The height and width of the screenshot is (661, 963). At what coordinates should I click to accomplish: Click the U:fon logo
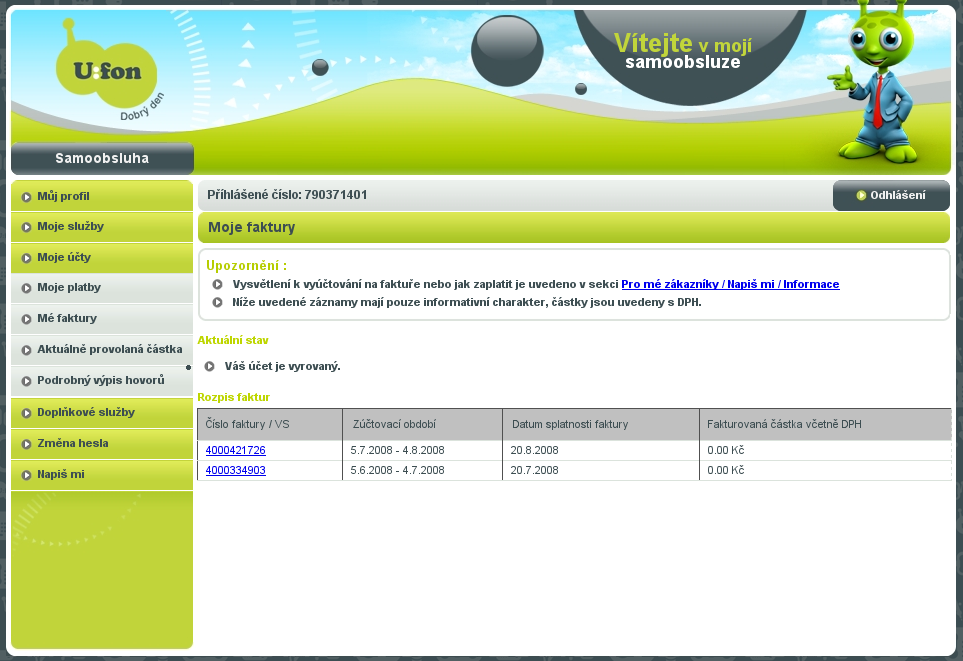tap(106, 69)
